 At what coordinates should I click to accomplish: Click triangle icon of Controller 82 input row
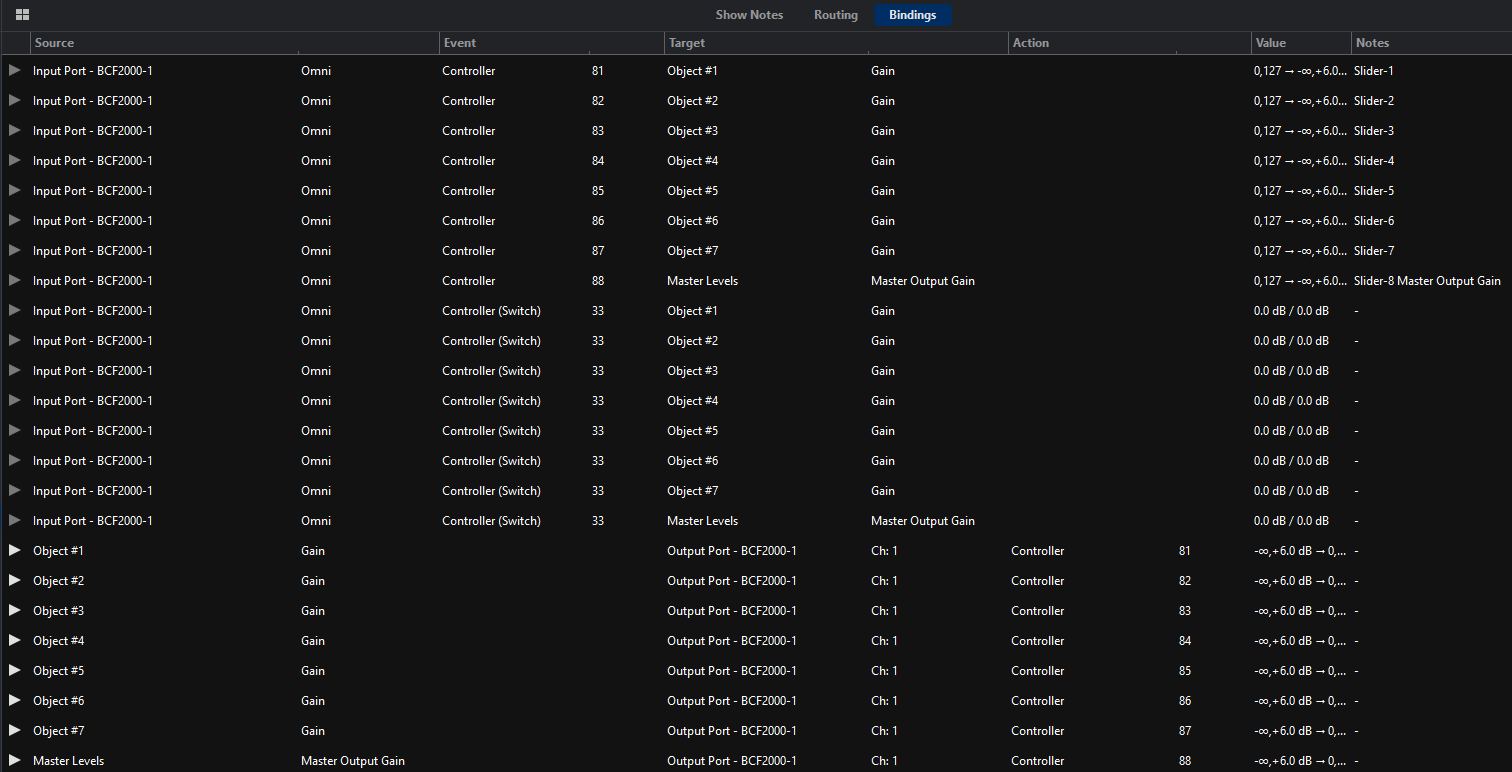14,101
